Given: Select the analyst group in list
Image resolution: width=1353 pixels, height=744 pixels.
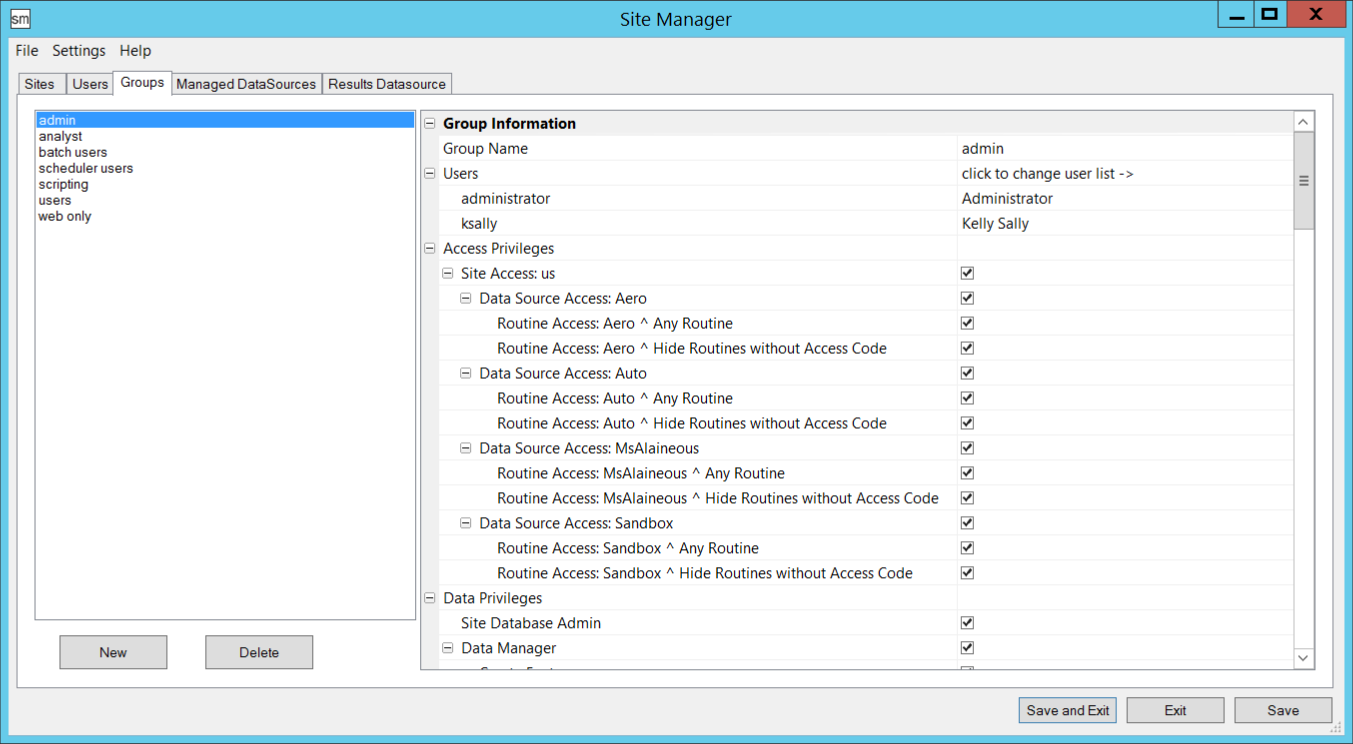Looking at the screenshot, I should pyautogui.click(x=61, y=137).
